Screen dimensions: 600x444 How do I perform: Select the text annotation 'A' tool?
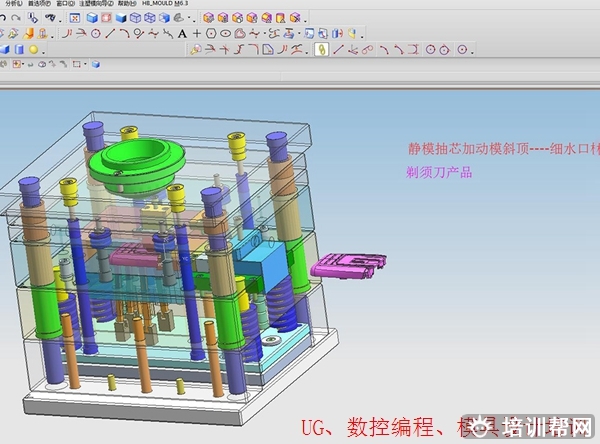click(x=182, y=33)
